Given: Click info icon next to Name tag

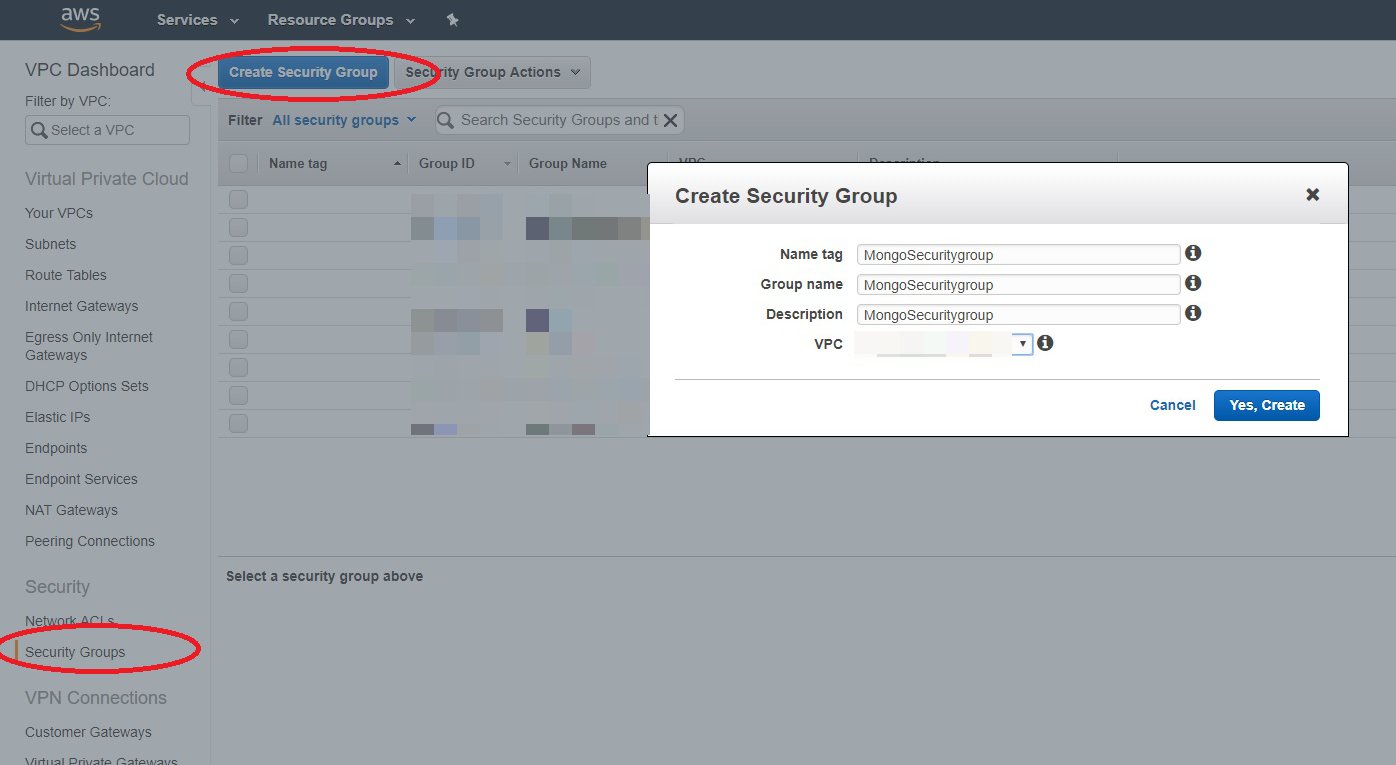Looking at the screenshot, I should 1193,253.
